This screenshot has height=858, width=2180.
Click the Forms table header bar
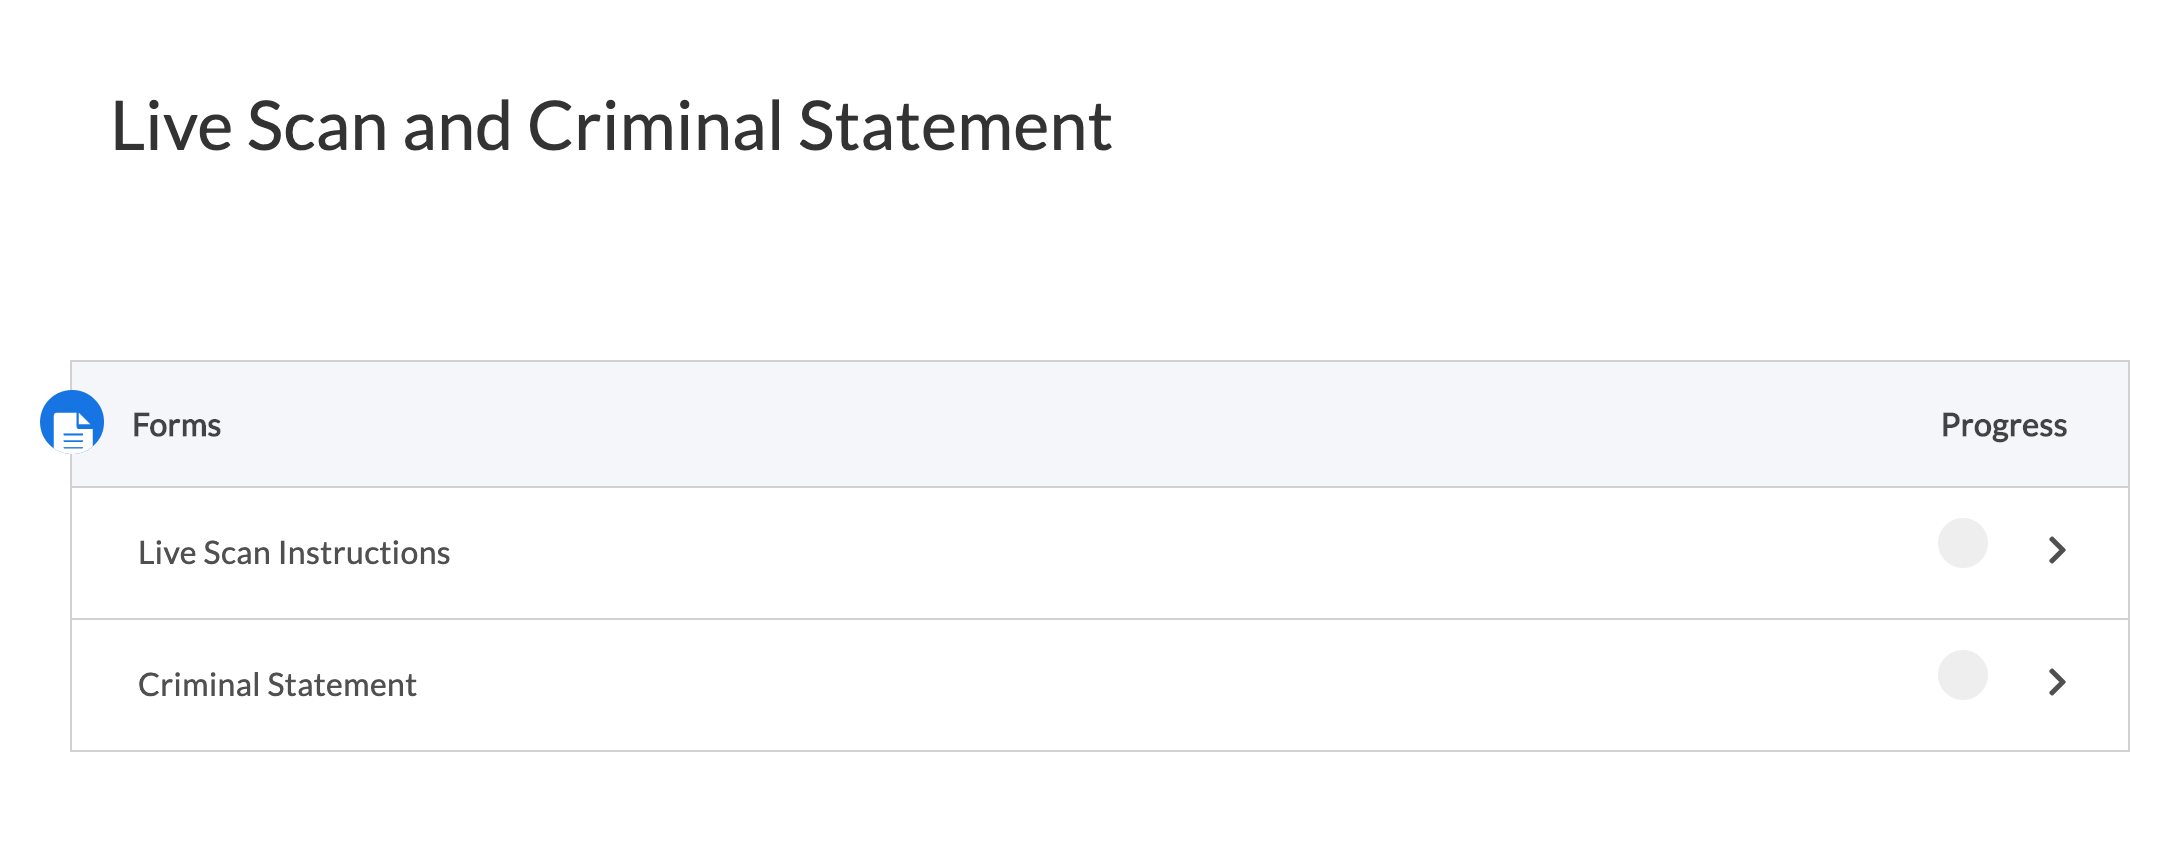tap(1000, 425)
